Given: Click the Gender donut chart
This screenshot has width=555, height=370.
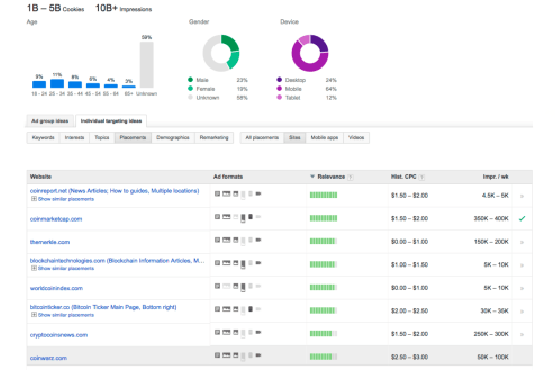Looking at the screenshot, I should coord(221,53).
